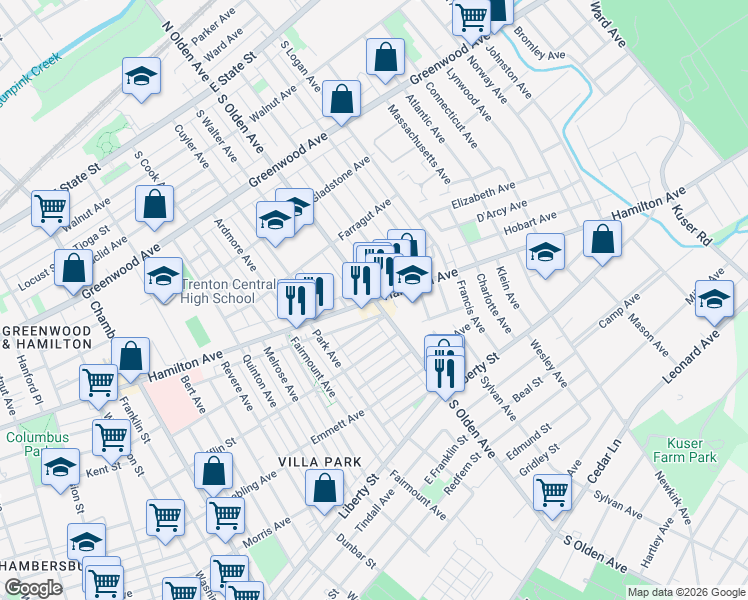The width and height of the screenshot is (748, 600).
Task: Click the shopping bag marker by Locust St
Action: tap(73, 269)
